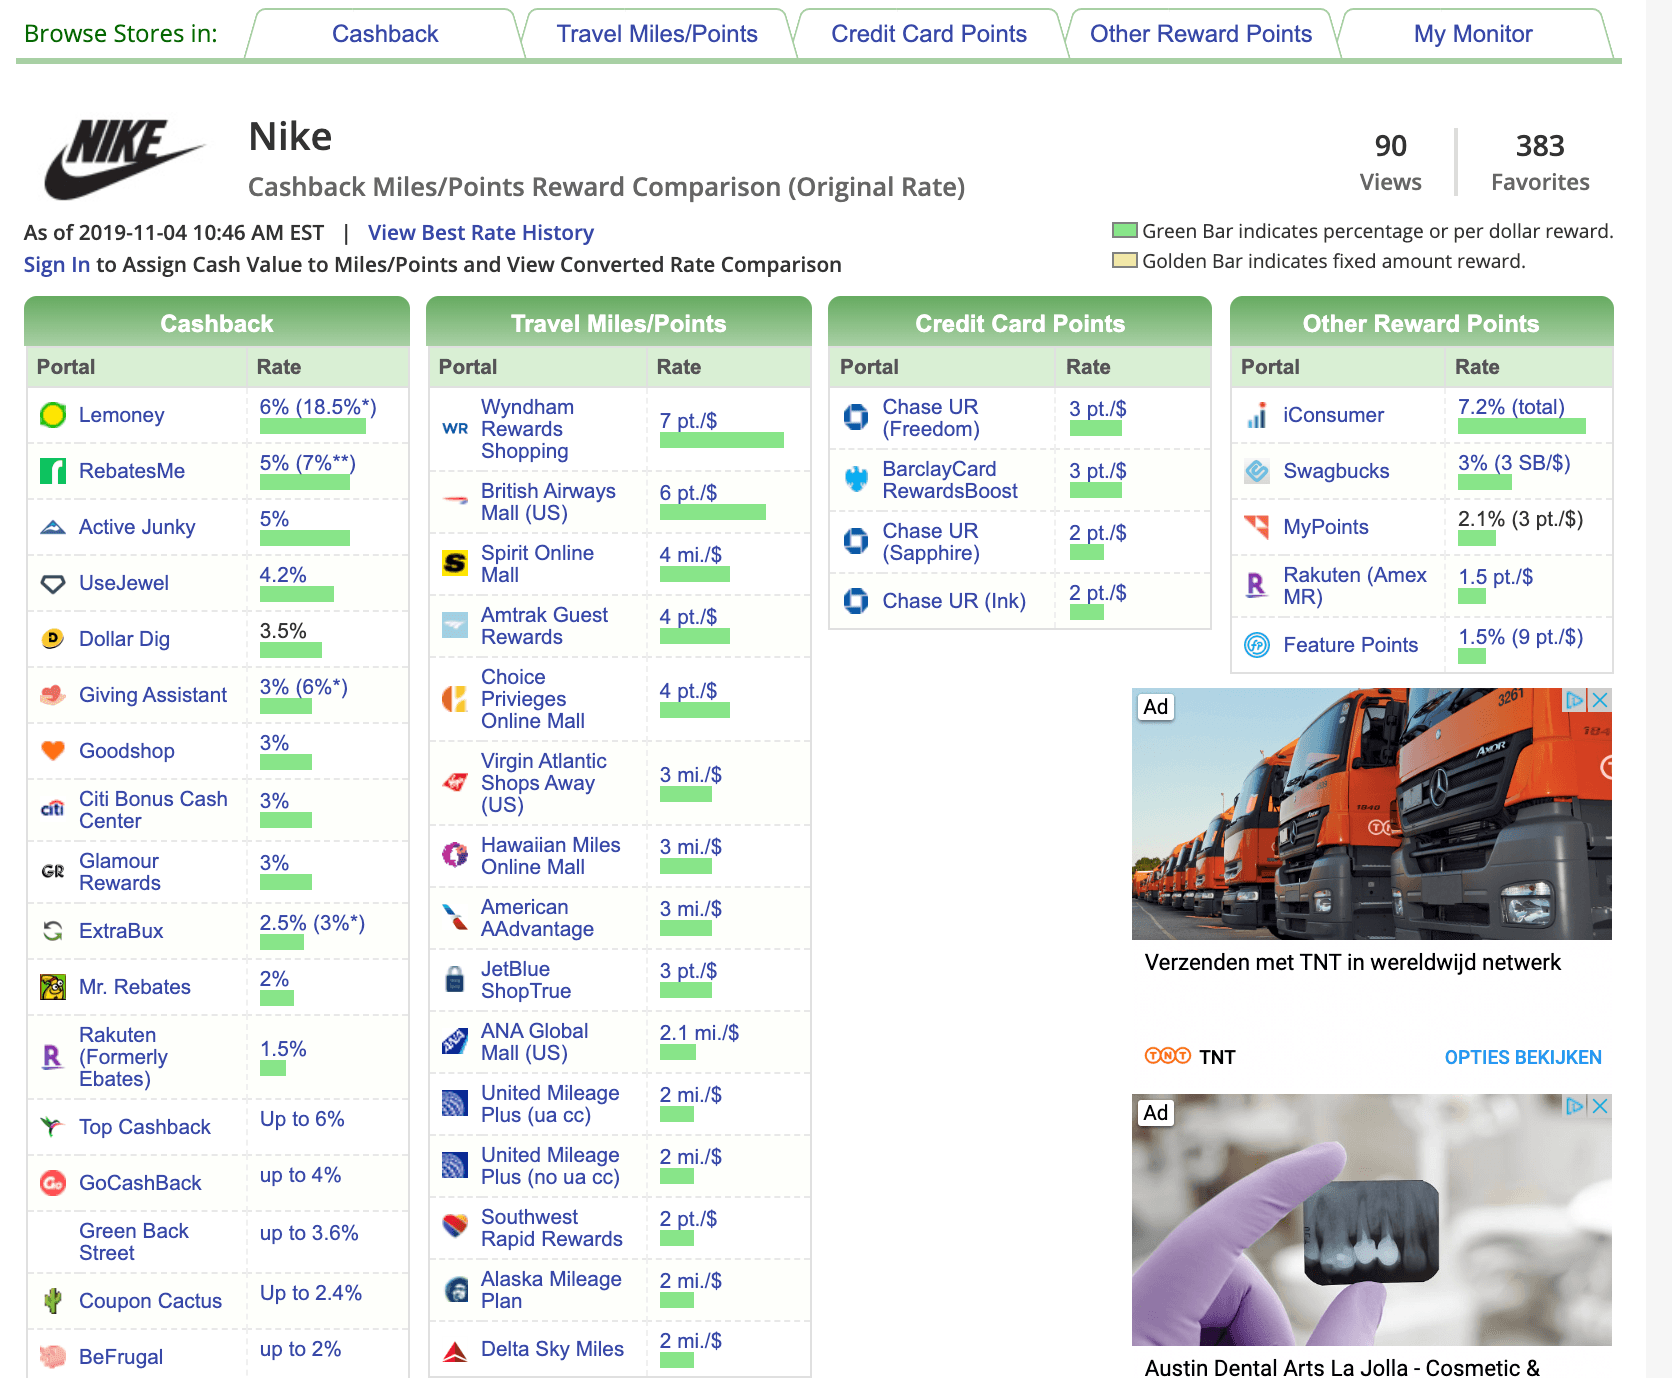1672x1378 pixels.
Task: Open the Wyndham Rewards Shopping portal link
Action: [x=527, y=429]
